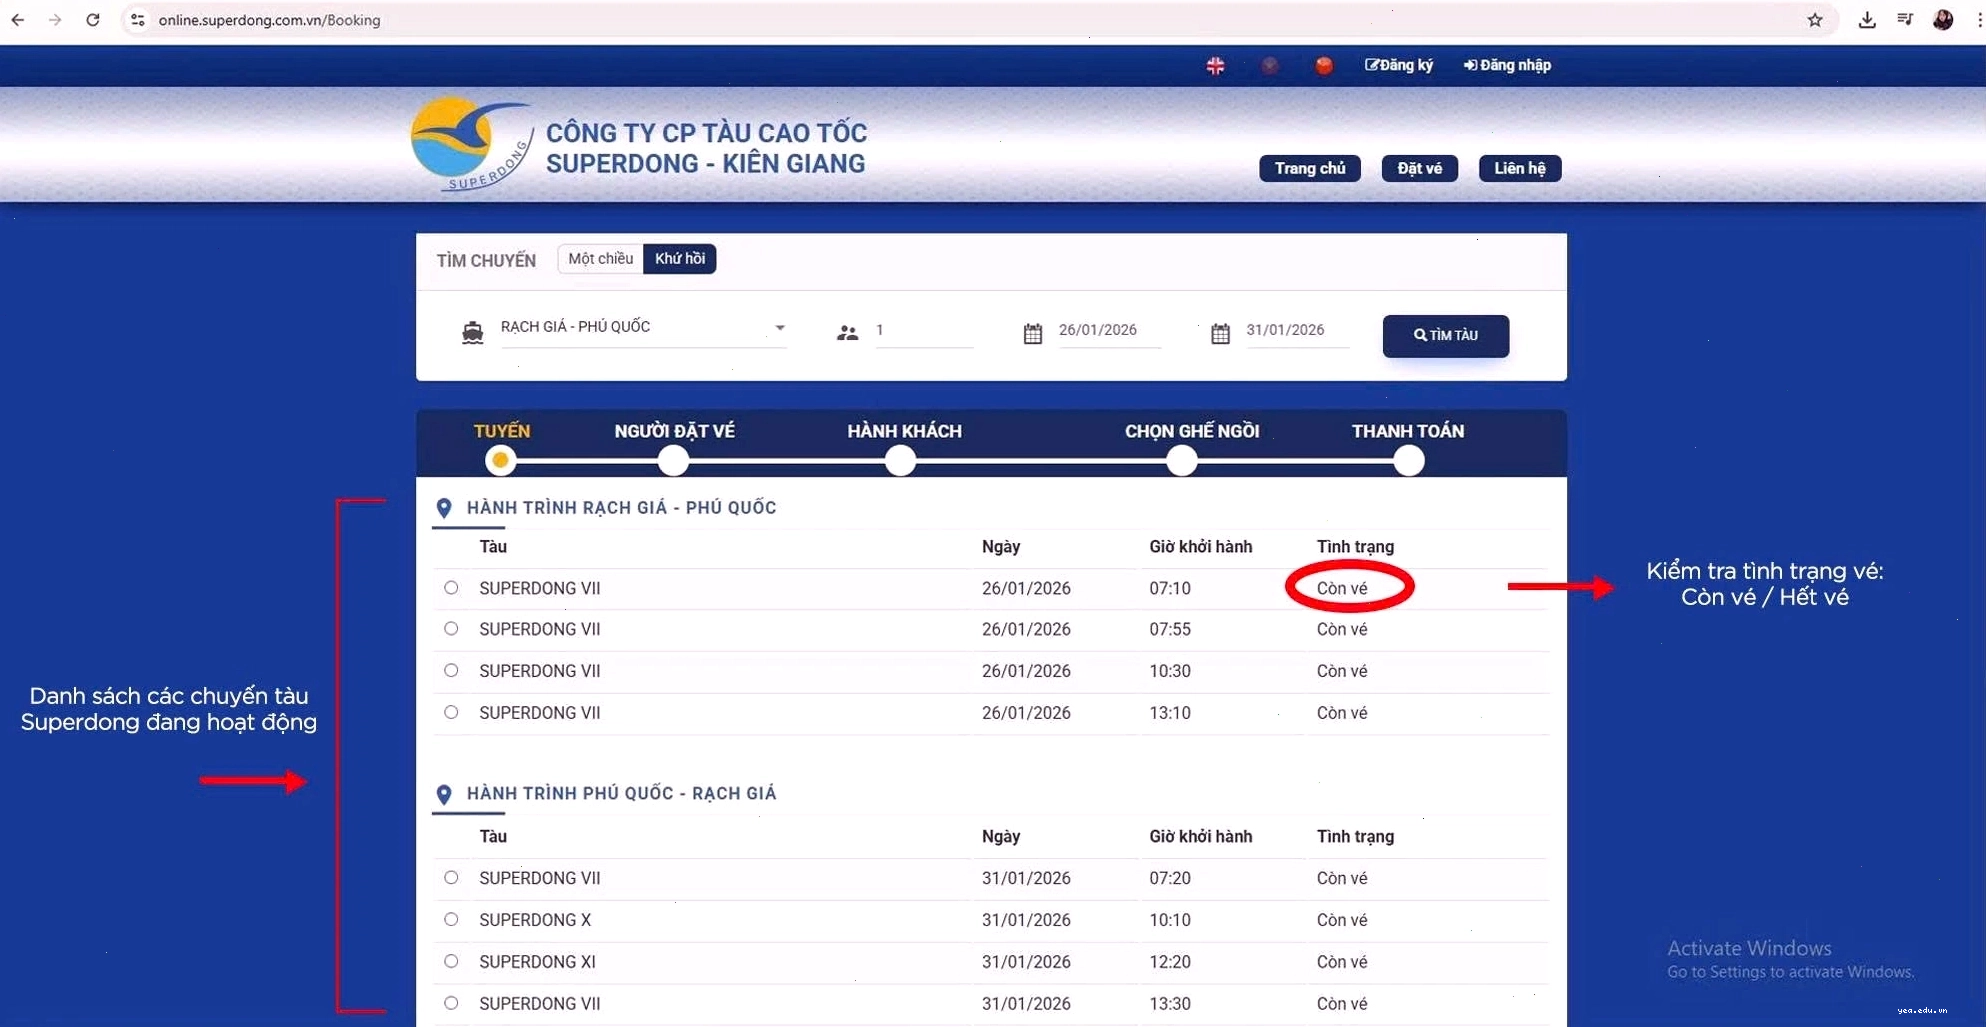Select the 13:10 SUPERDONG VII departure on 26/01/2026
Viewport: 1986px width, 1027px height.
(451, 713)
